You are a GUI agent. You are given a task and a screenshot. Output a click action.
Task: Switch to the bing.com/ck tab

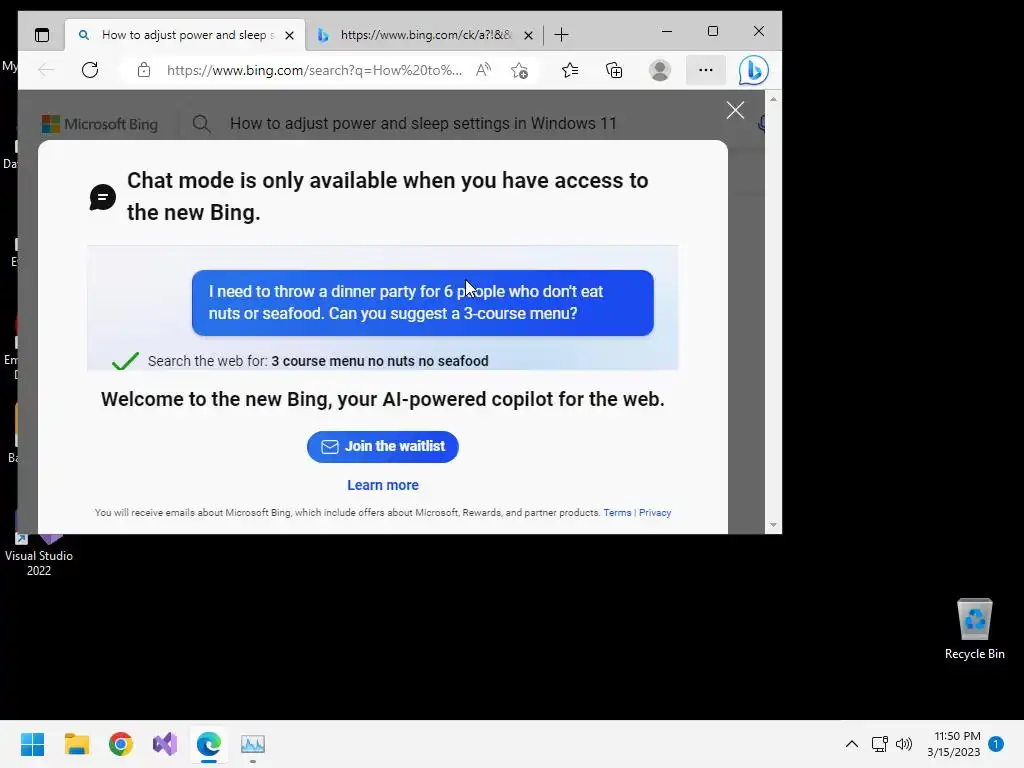[424, 35]
